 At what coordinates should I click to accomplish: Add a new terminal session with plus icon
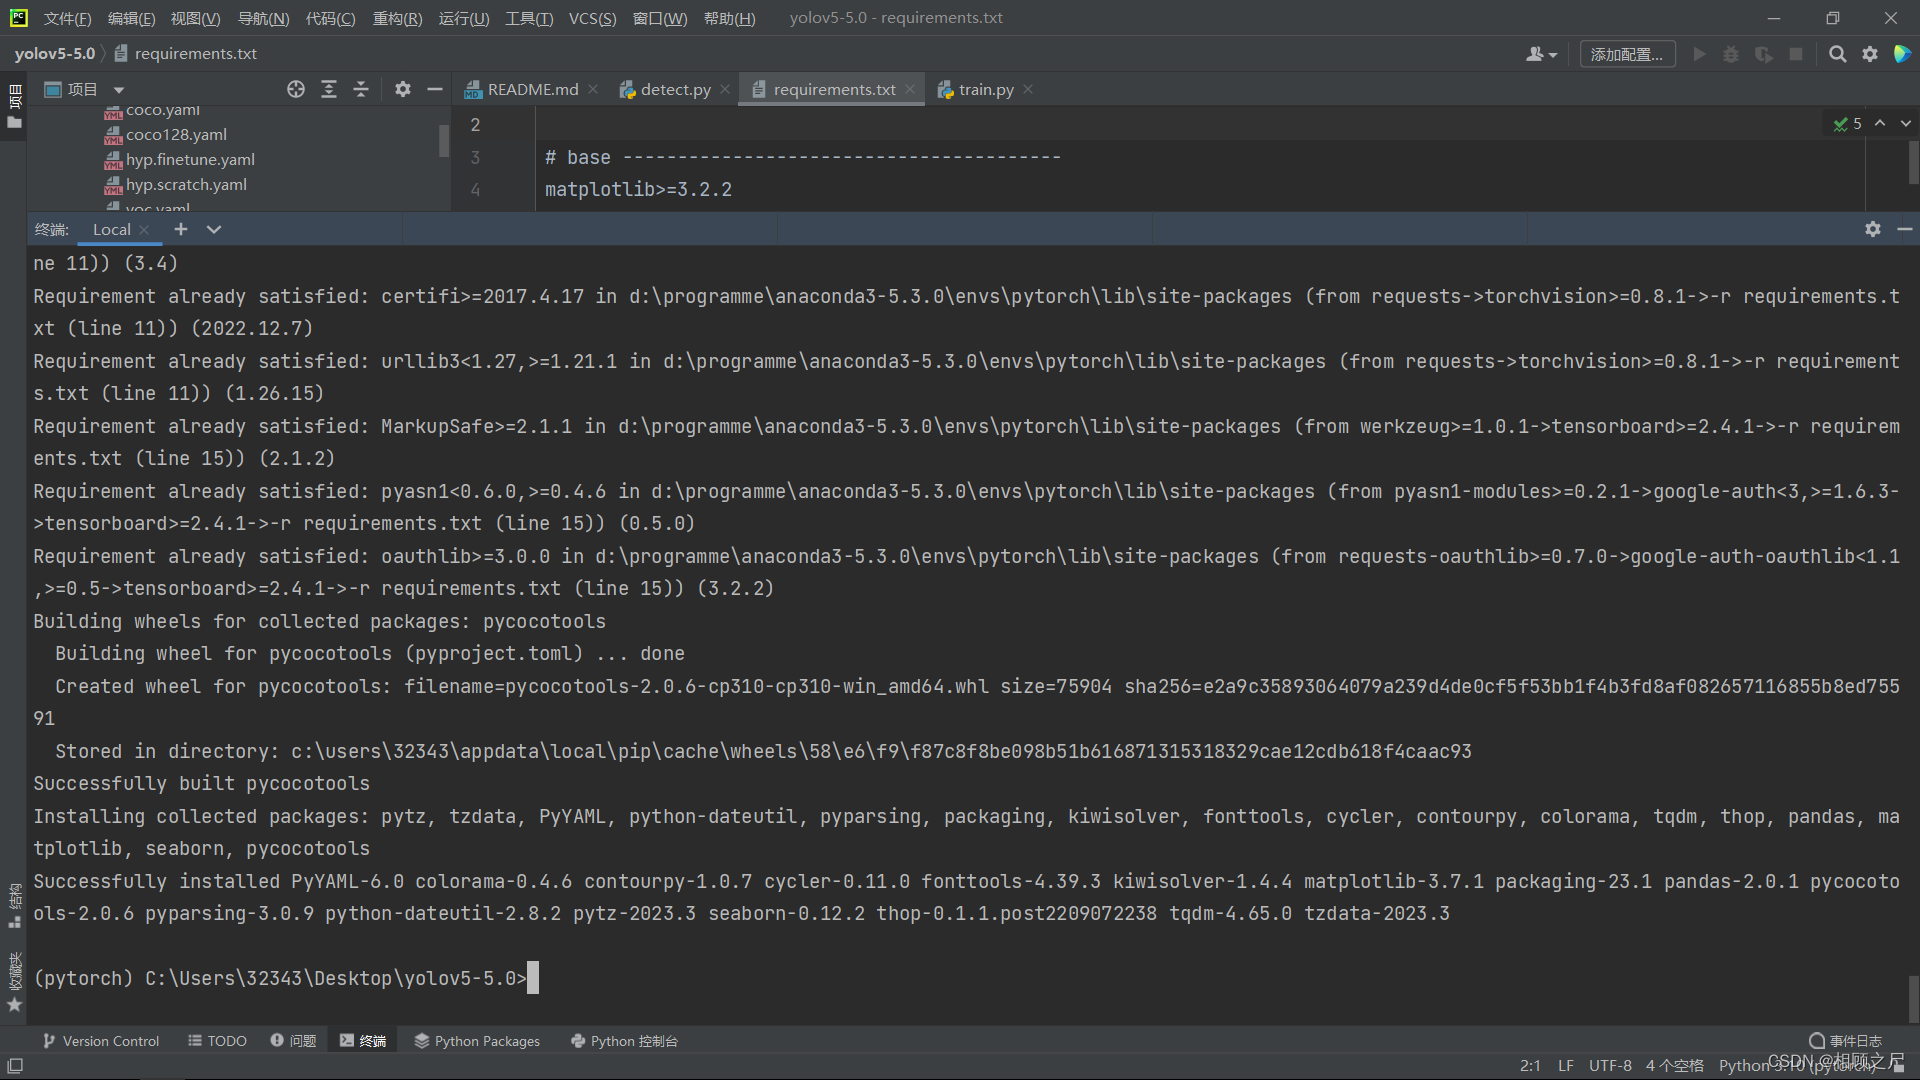click(x=181, y=229)
